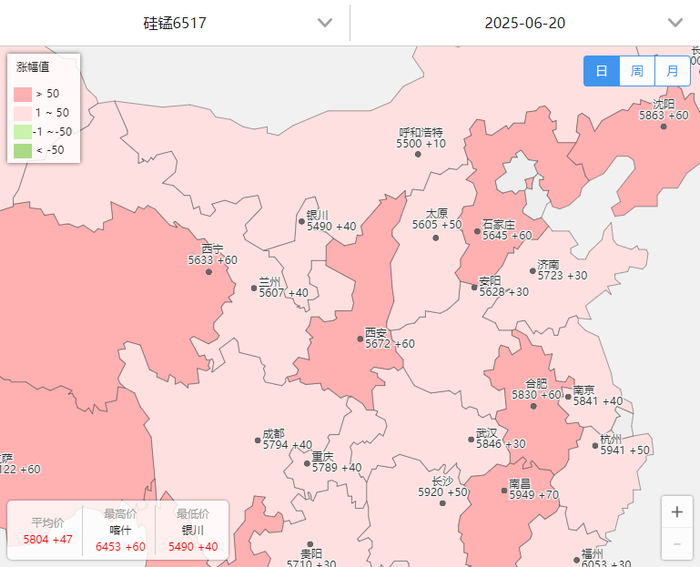Zoom out the map with minus button
The image size is (700, 567).
pyautogui.click(x=677, y=544)
